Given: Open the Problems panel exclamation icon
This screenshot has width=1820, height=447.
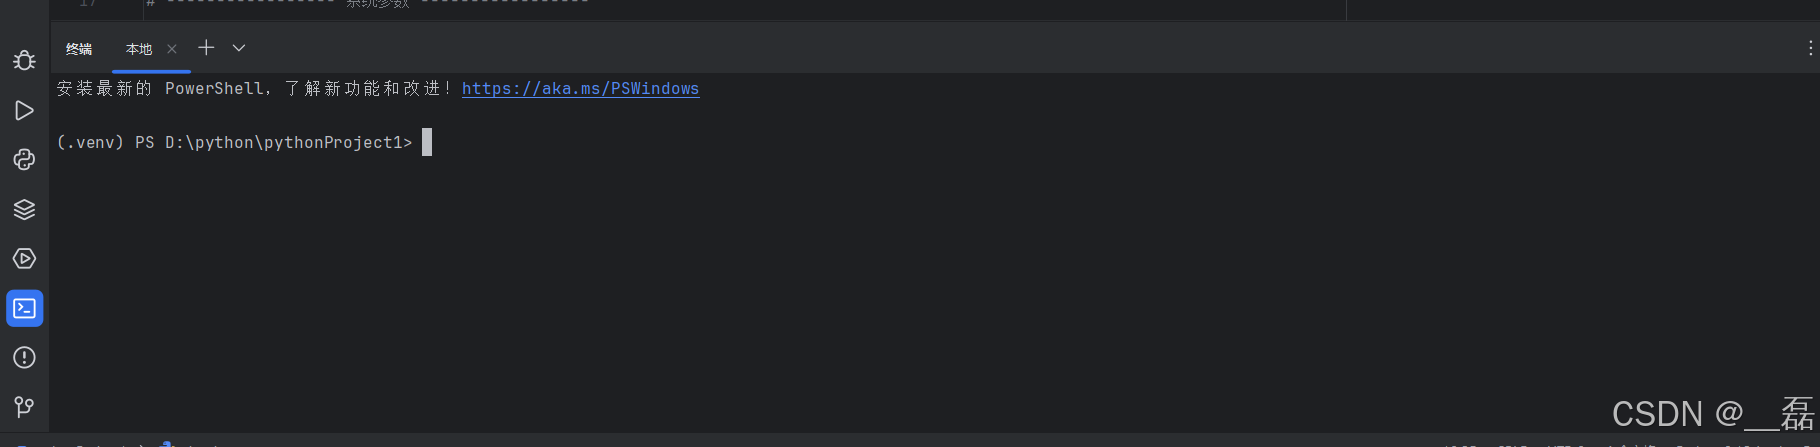Looking at the screenshot, I should point(24,358).
